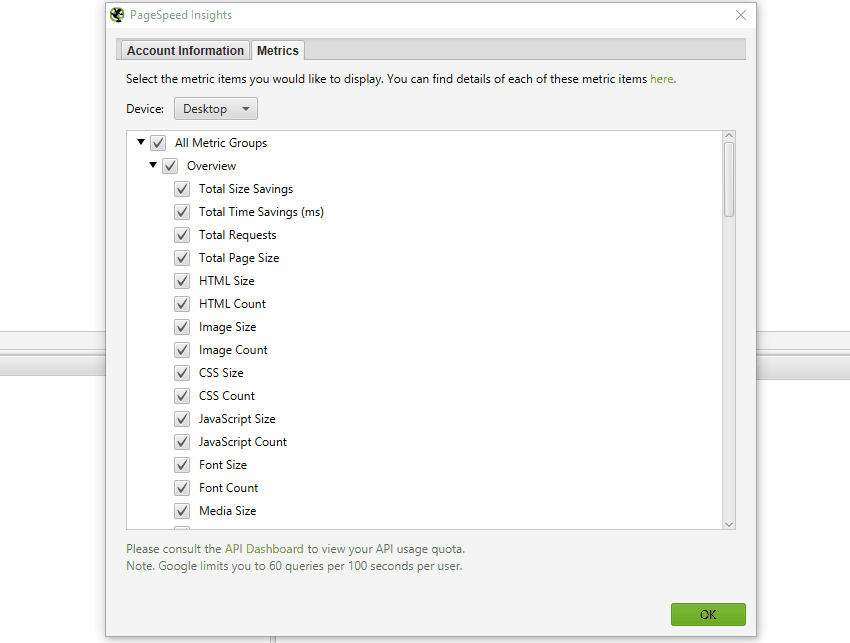
Task: Click the scrollbar up arrow
Action: 729,136
